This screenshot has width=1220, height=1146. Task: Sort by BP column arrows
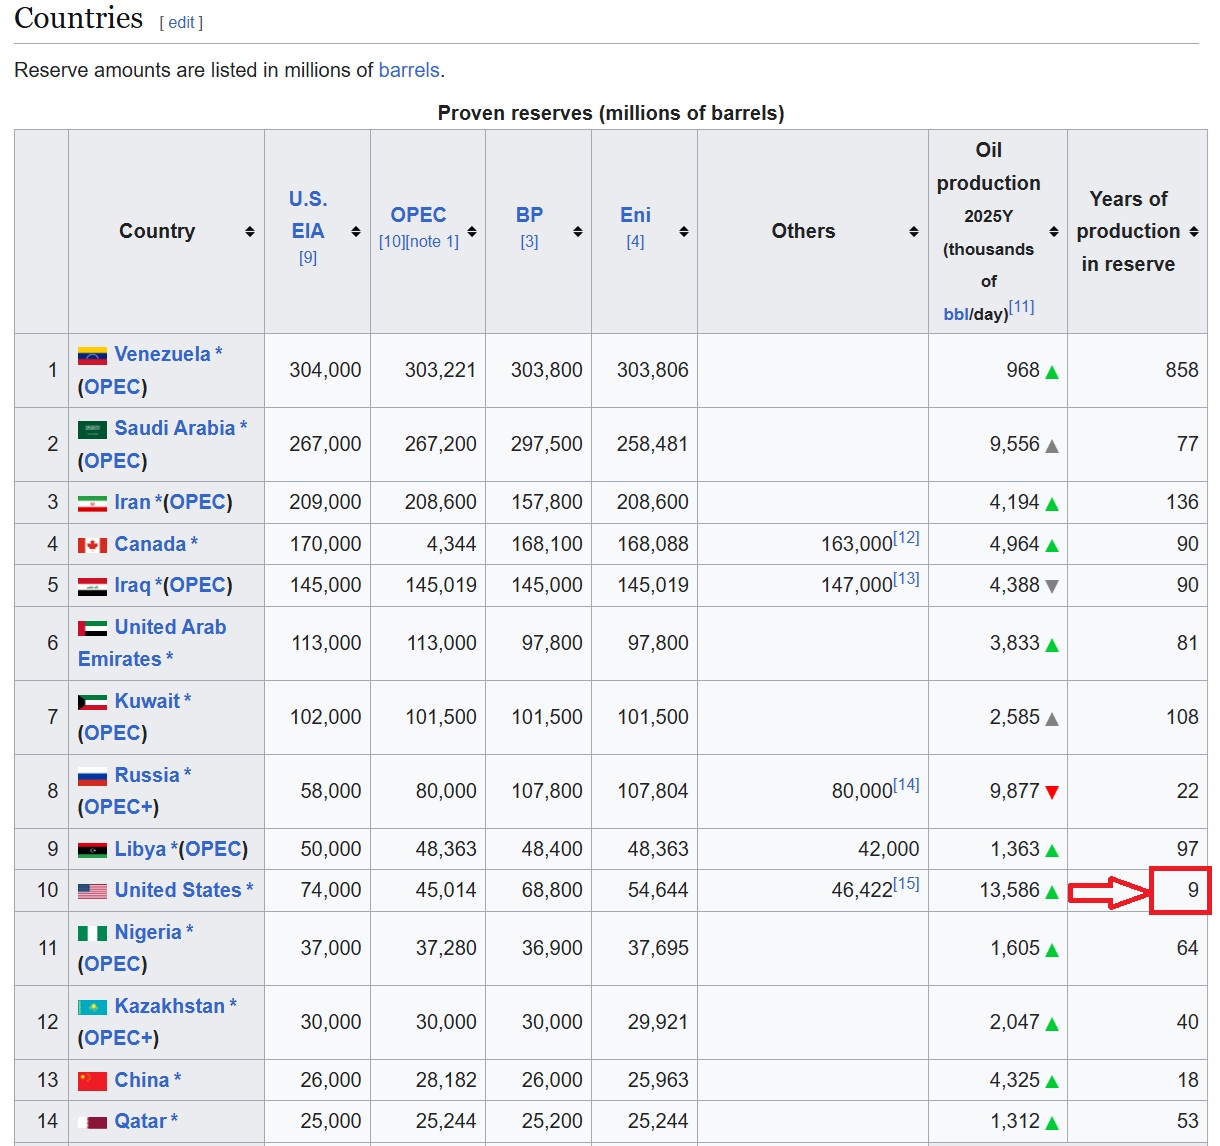tap(577, 231)
